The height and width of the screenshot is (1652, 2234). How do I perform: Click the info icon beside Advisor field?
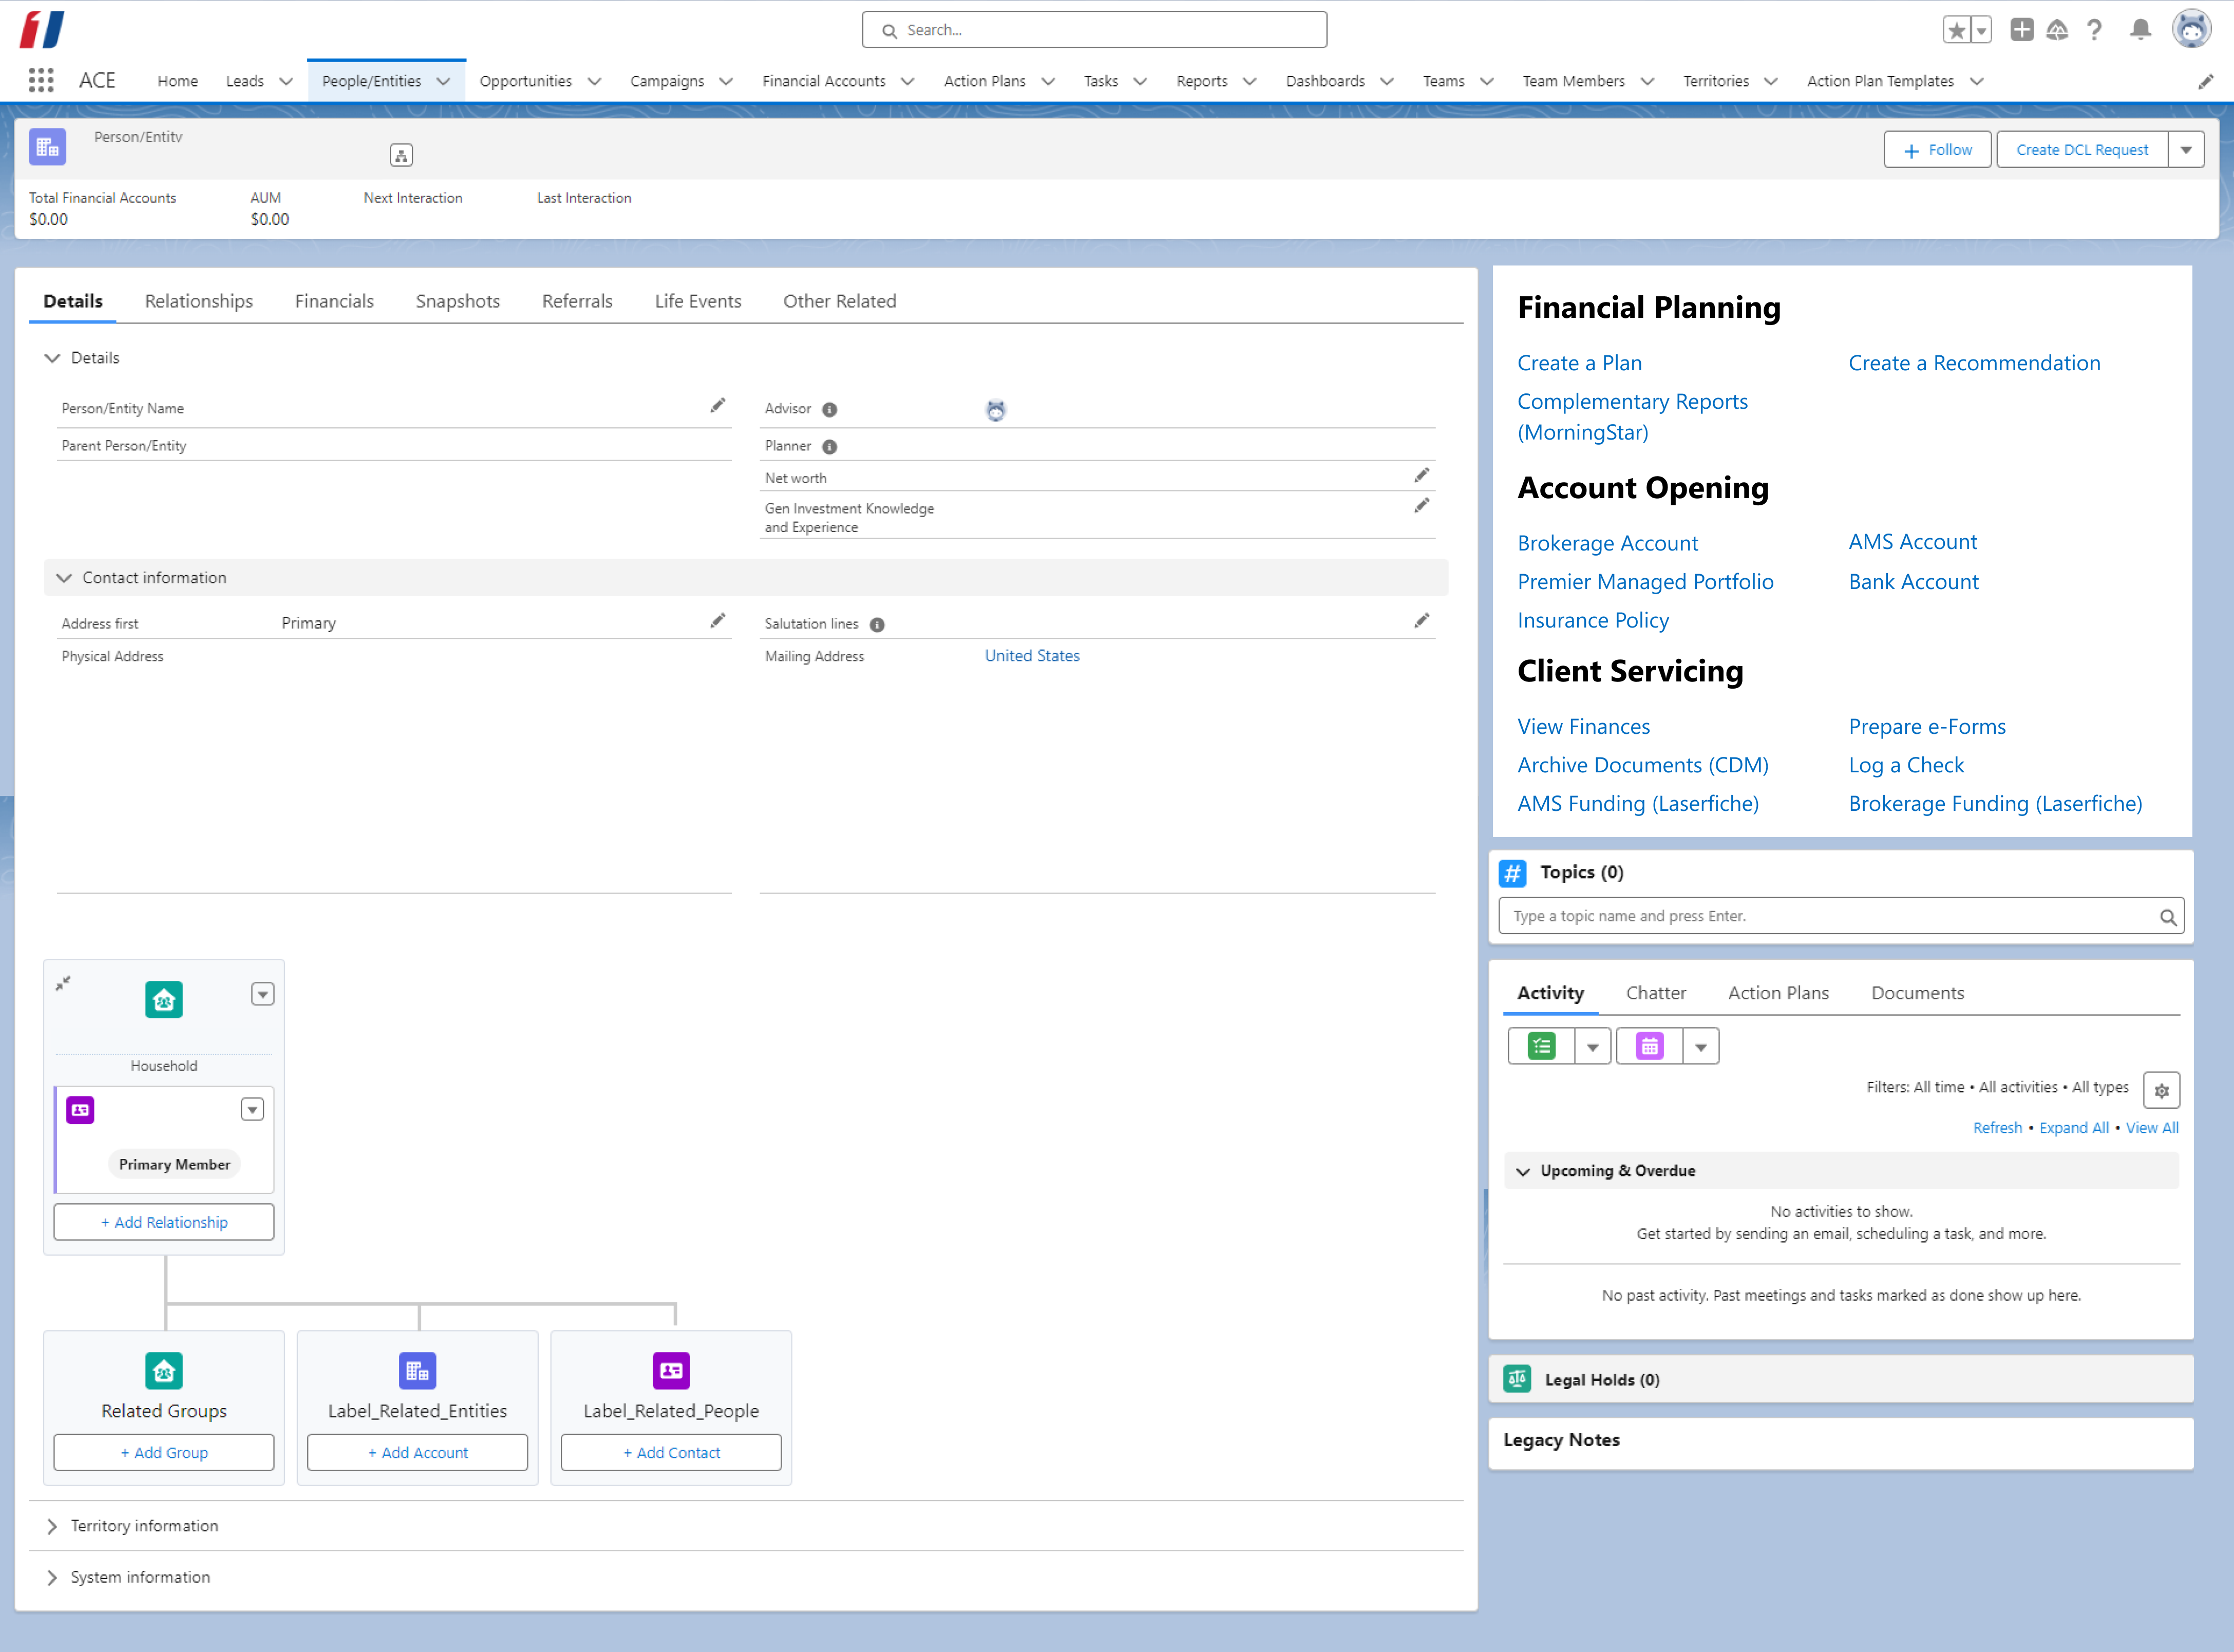pos(830,409)
